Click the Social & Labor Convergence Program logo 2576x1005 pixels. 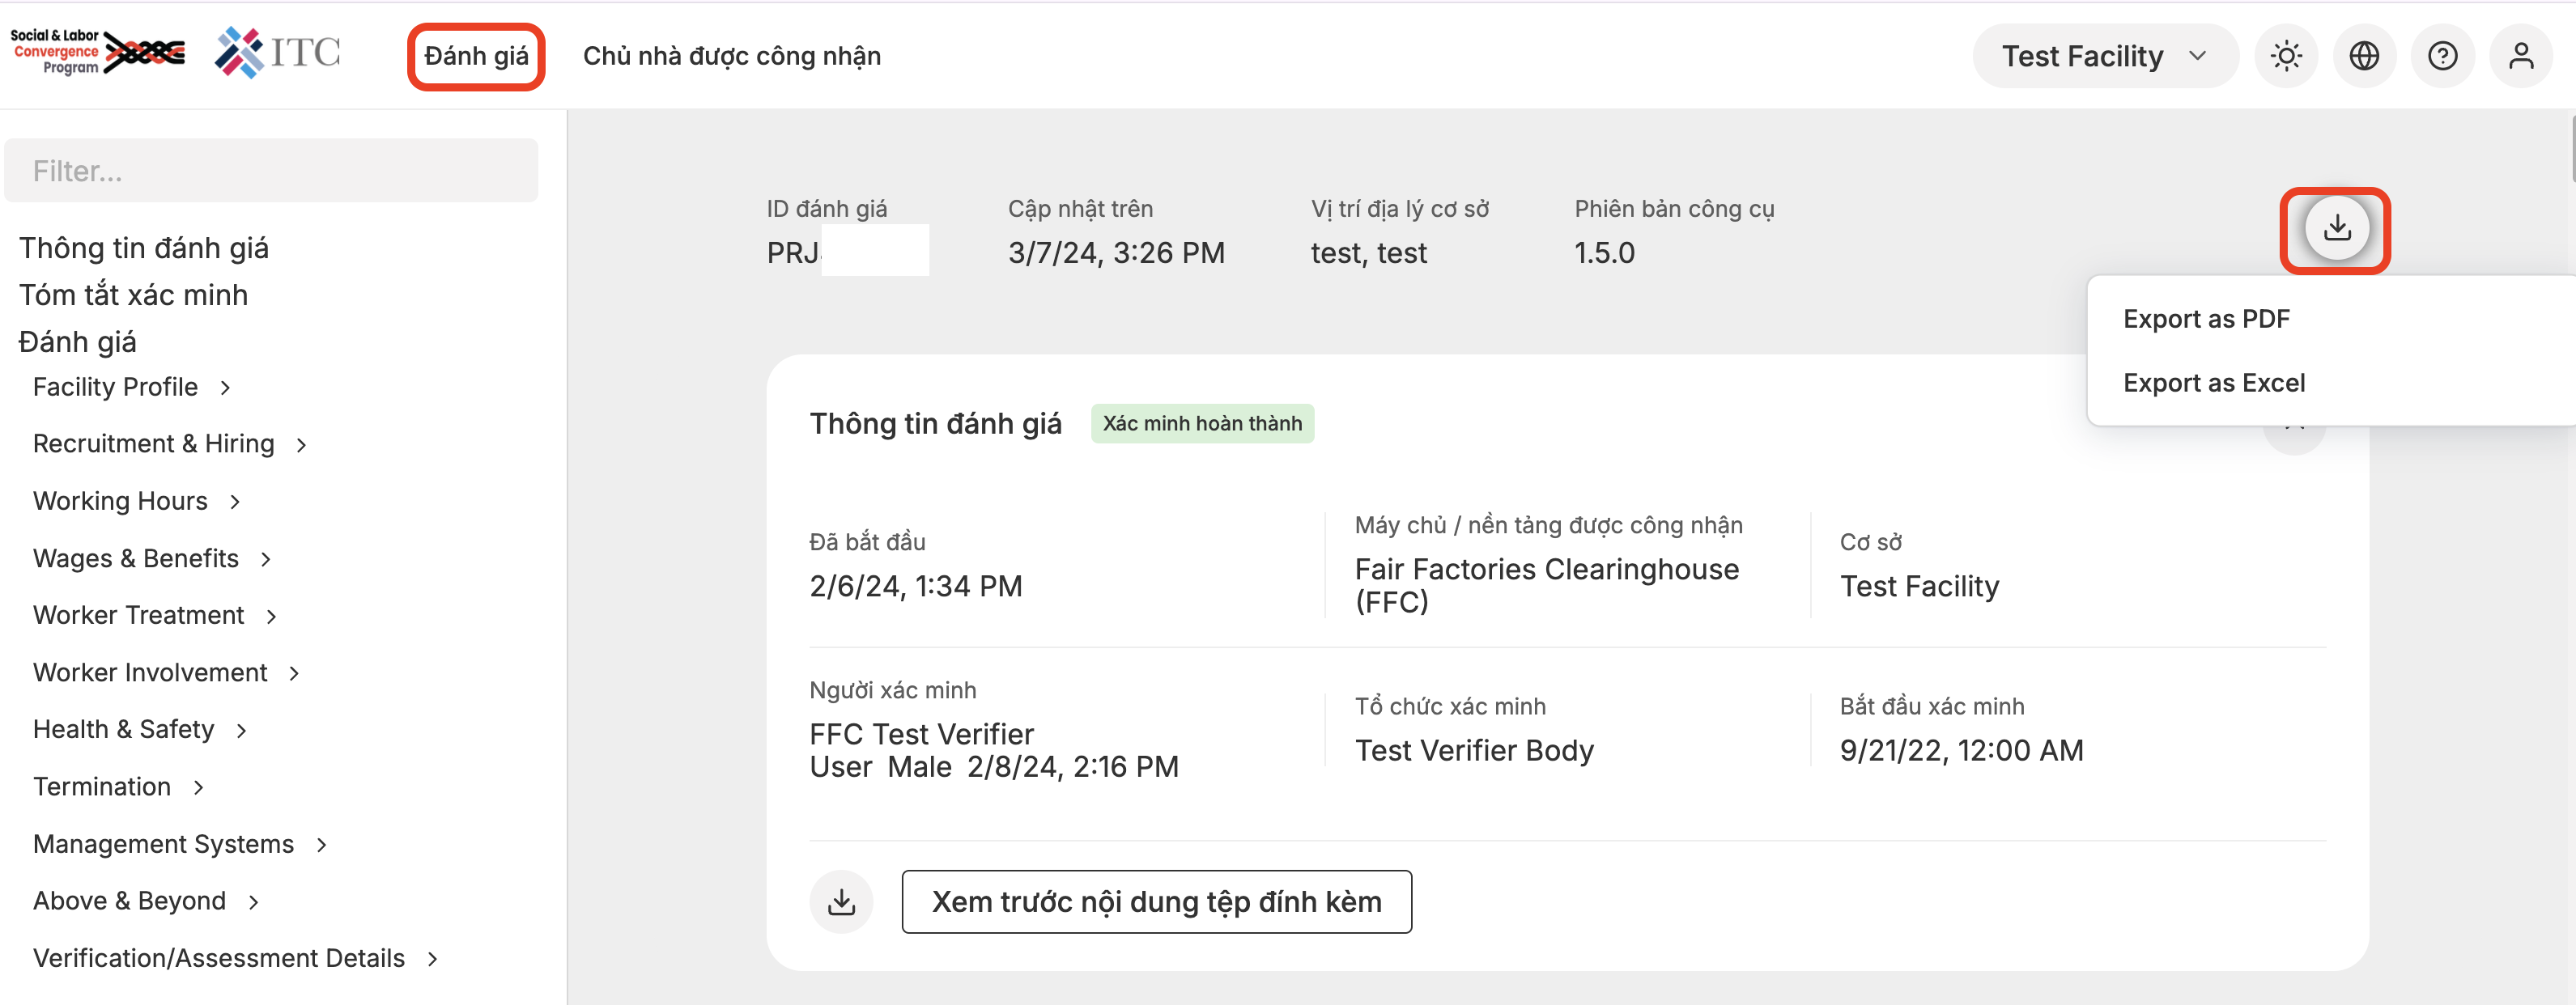click(97, 52)
